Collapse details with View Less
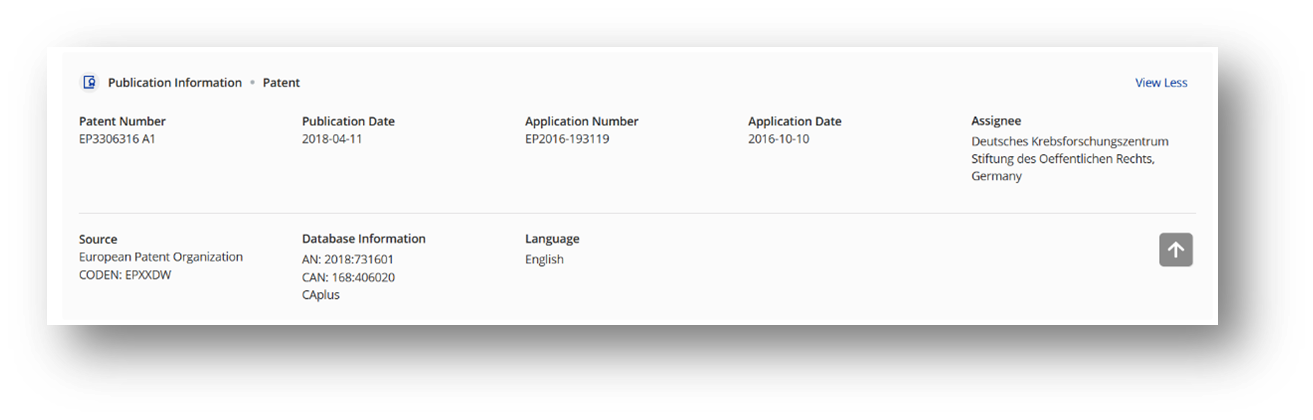 point(1161,83)
